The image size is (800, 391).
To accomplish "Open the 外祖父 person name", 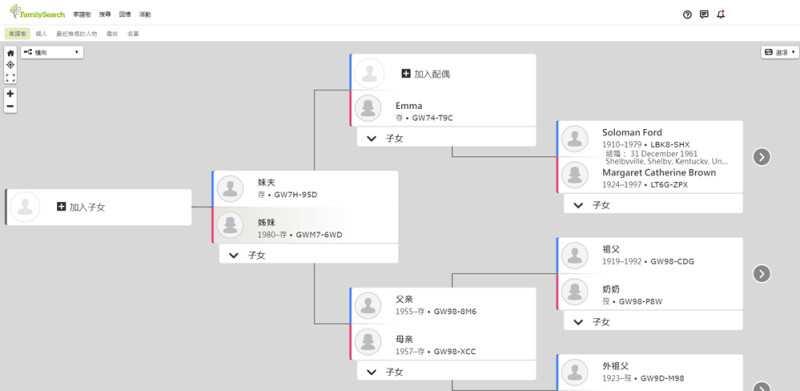I will [x=615, y=366].
